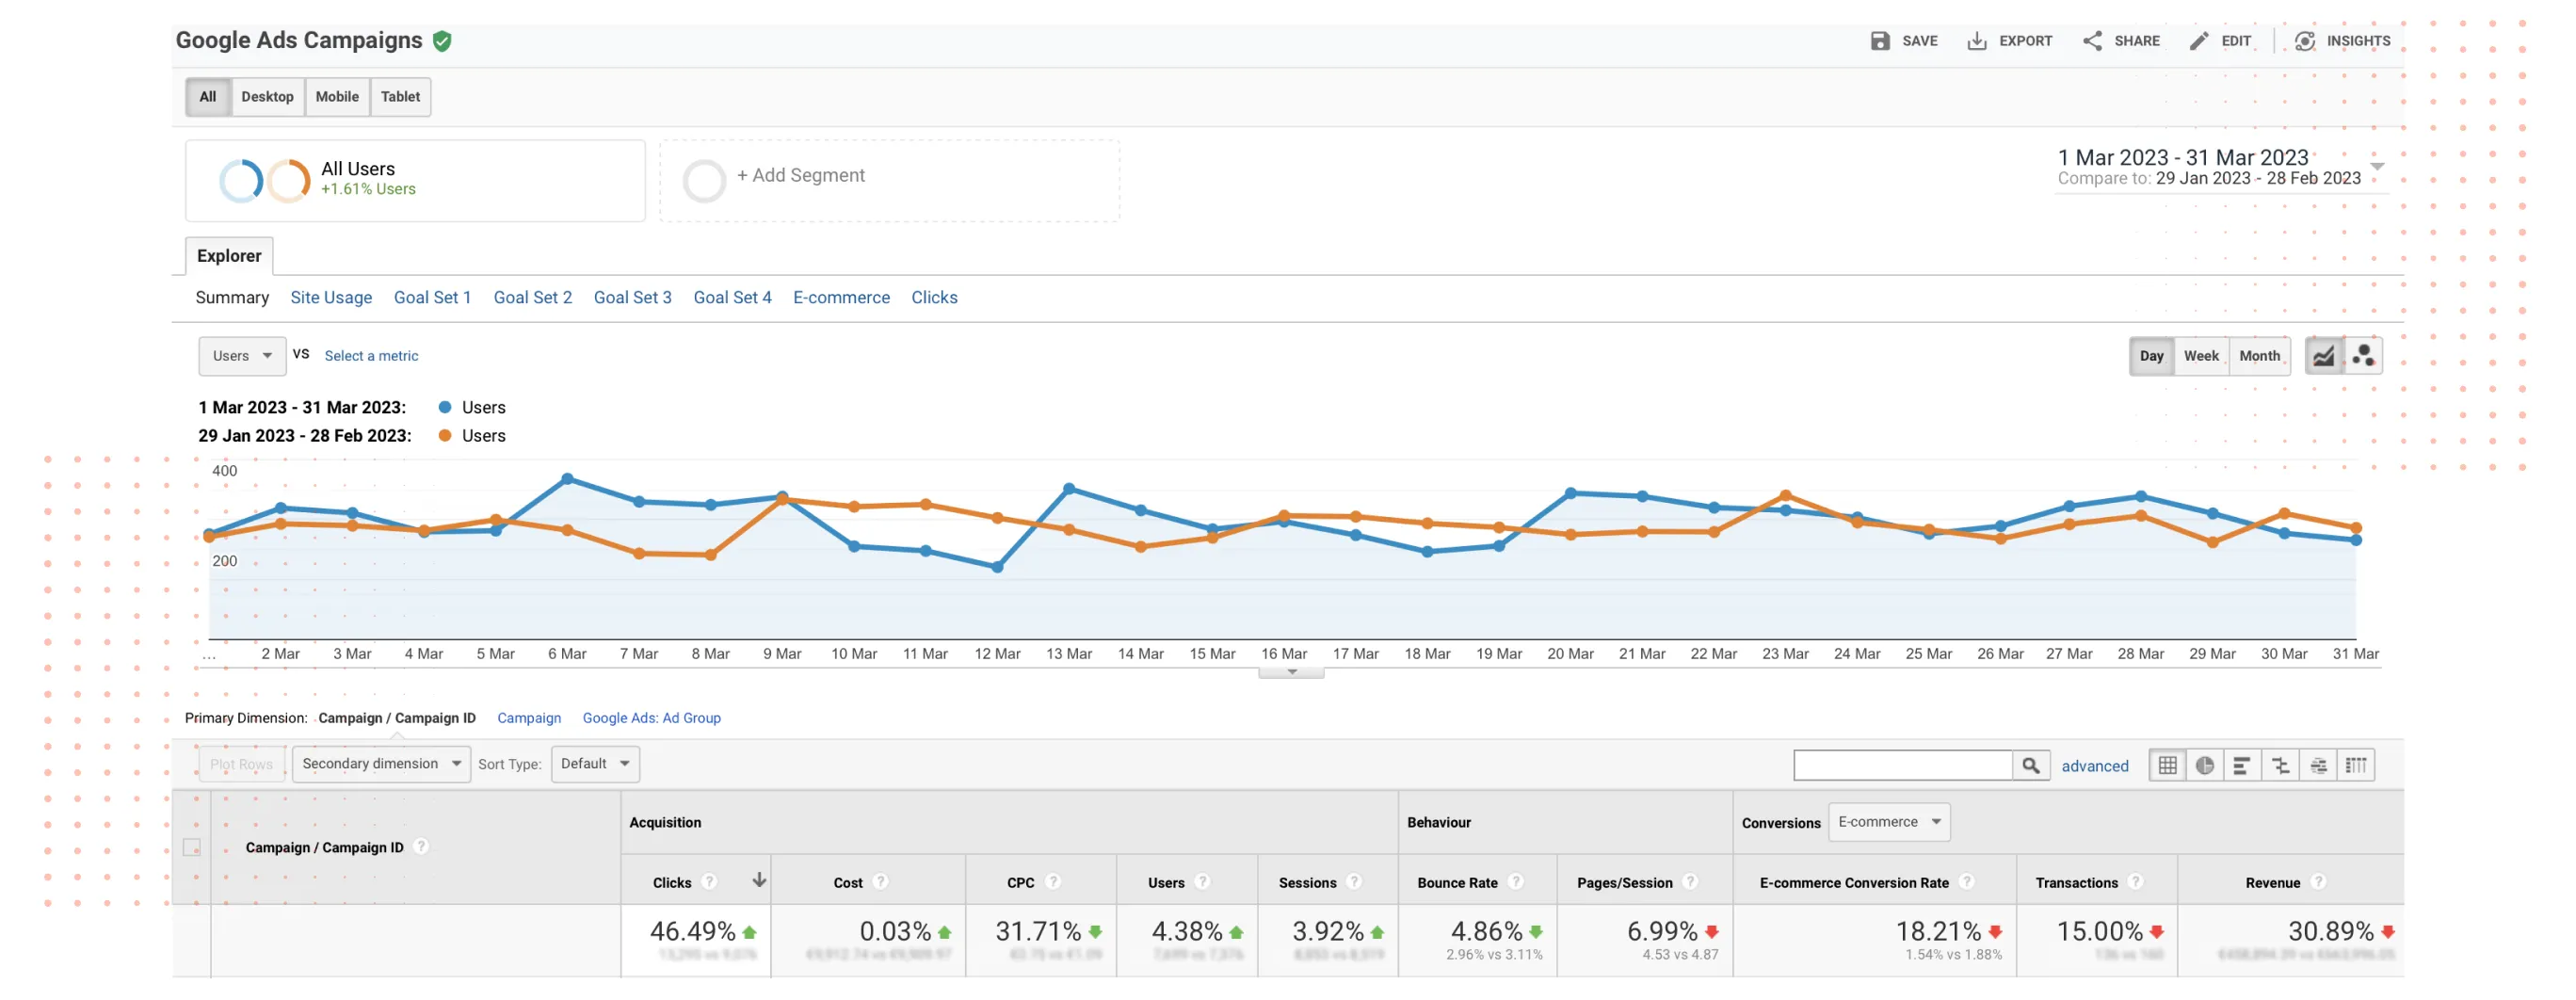Open INSIGHTS panel icon
The width and height of the screenshot is (2576, 1000).
tap(2305, 41)
